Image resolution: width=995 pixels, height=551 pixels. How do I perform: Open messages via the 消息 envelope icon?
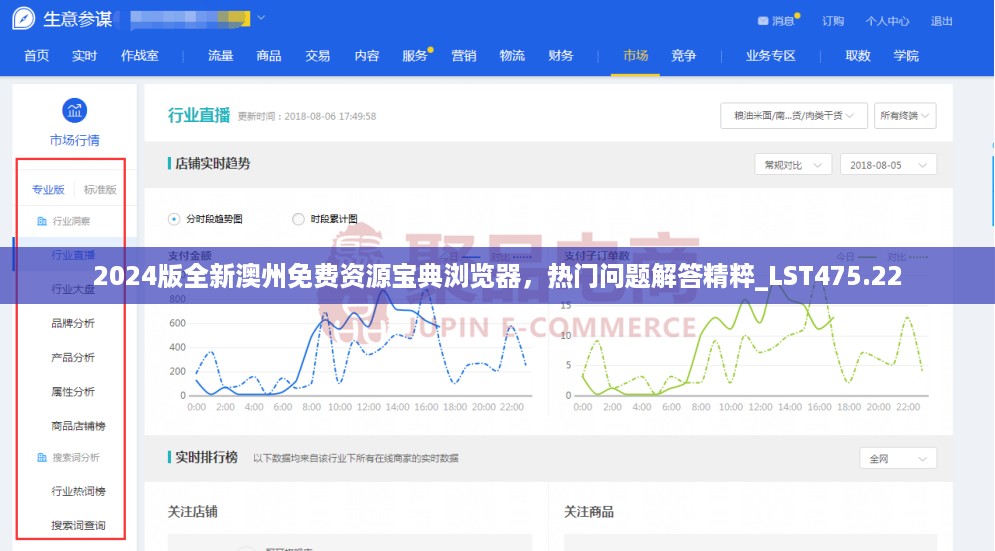click(763, 21)
